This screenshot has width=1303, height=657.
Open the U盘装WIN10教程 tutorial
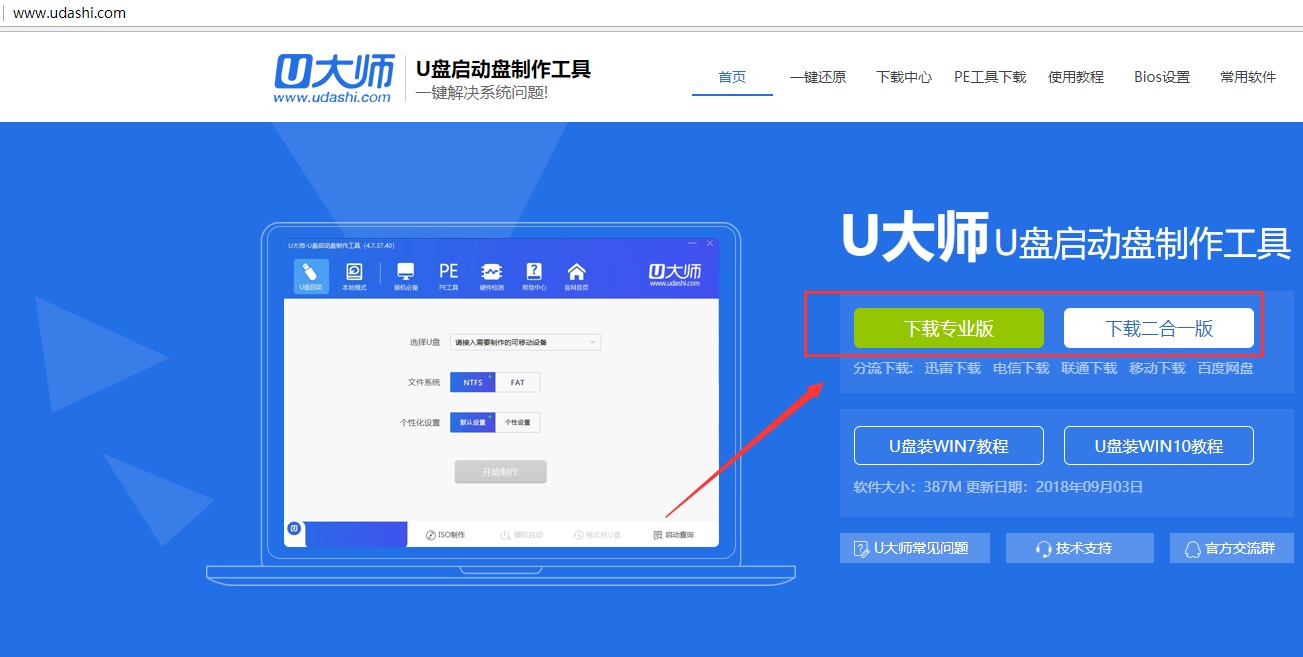click(x=1159, y=446)
